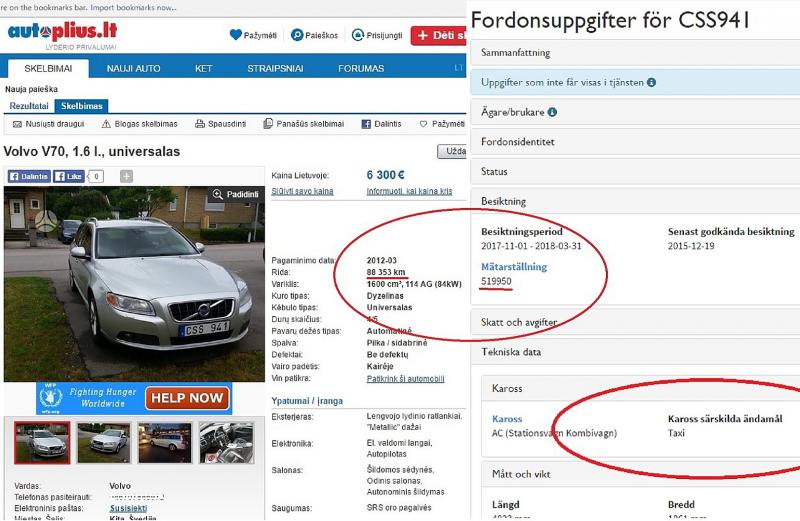Open the FORUMAS tab
Viewport: 800px width, 521px height.
(x=361, y=68)
